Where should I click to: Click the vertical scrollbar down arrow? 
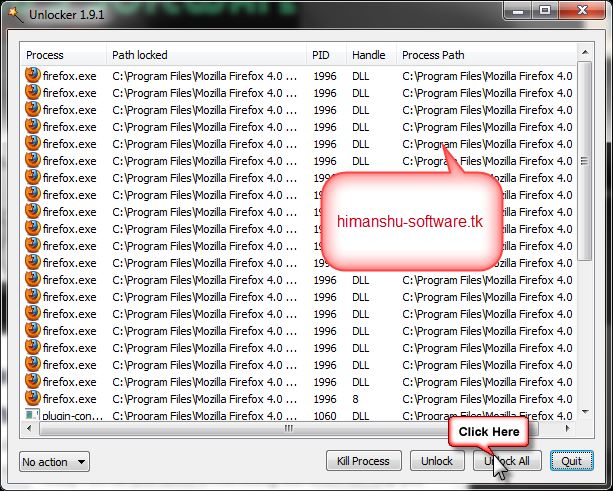(x=585, y=412)
